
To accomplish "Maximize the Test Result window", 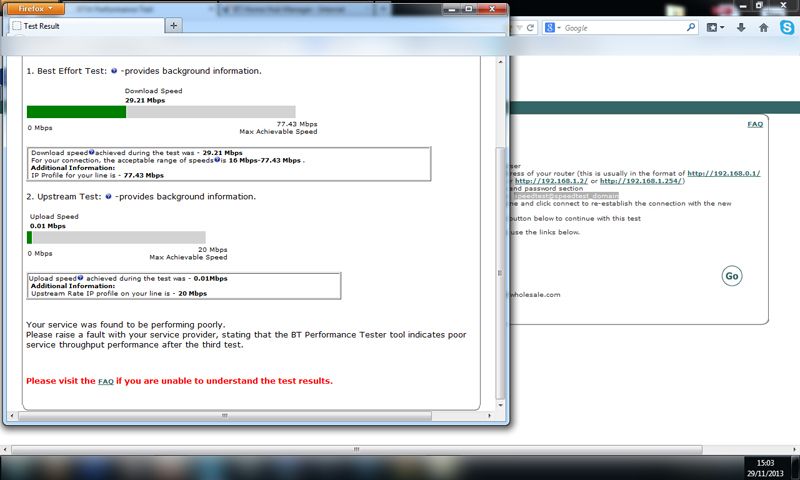I will [x=469, y=9].
